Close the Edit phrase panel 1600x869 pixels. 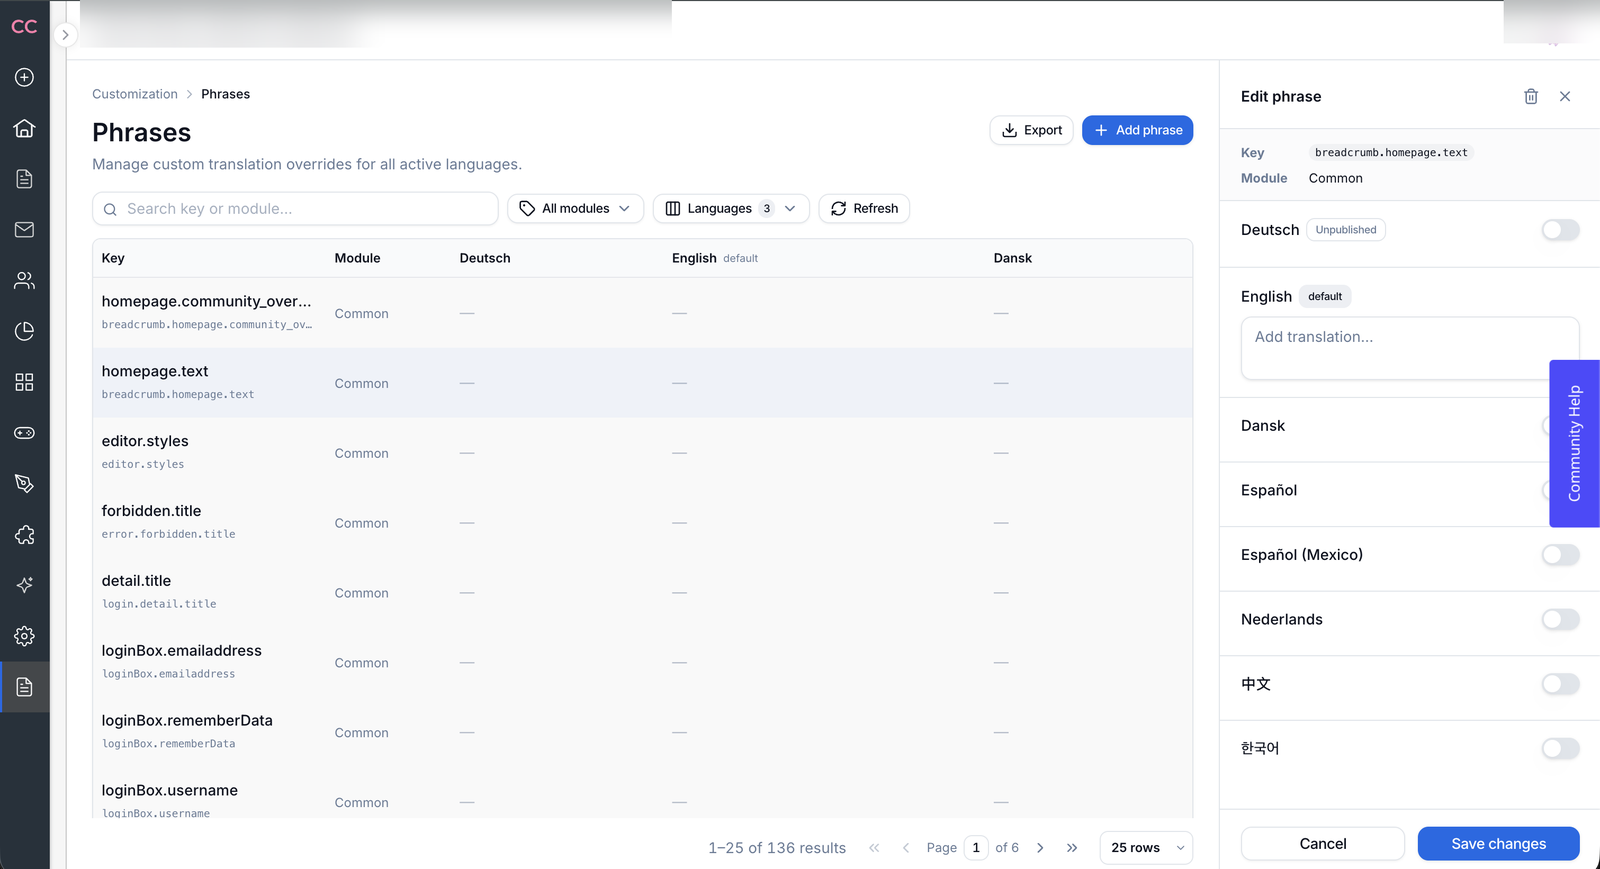click(x=1565, y=96)
